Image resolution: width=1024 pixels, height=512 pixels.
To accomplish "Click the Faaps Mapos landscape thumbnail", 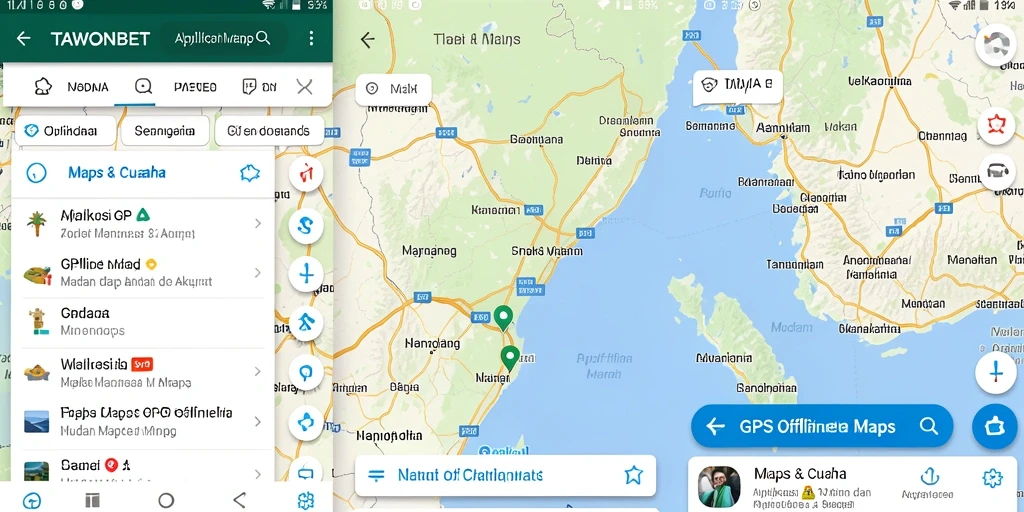I will [x=37, y=421].
